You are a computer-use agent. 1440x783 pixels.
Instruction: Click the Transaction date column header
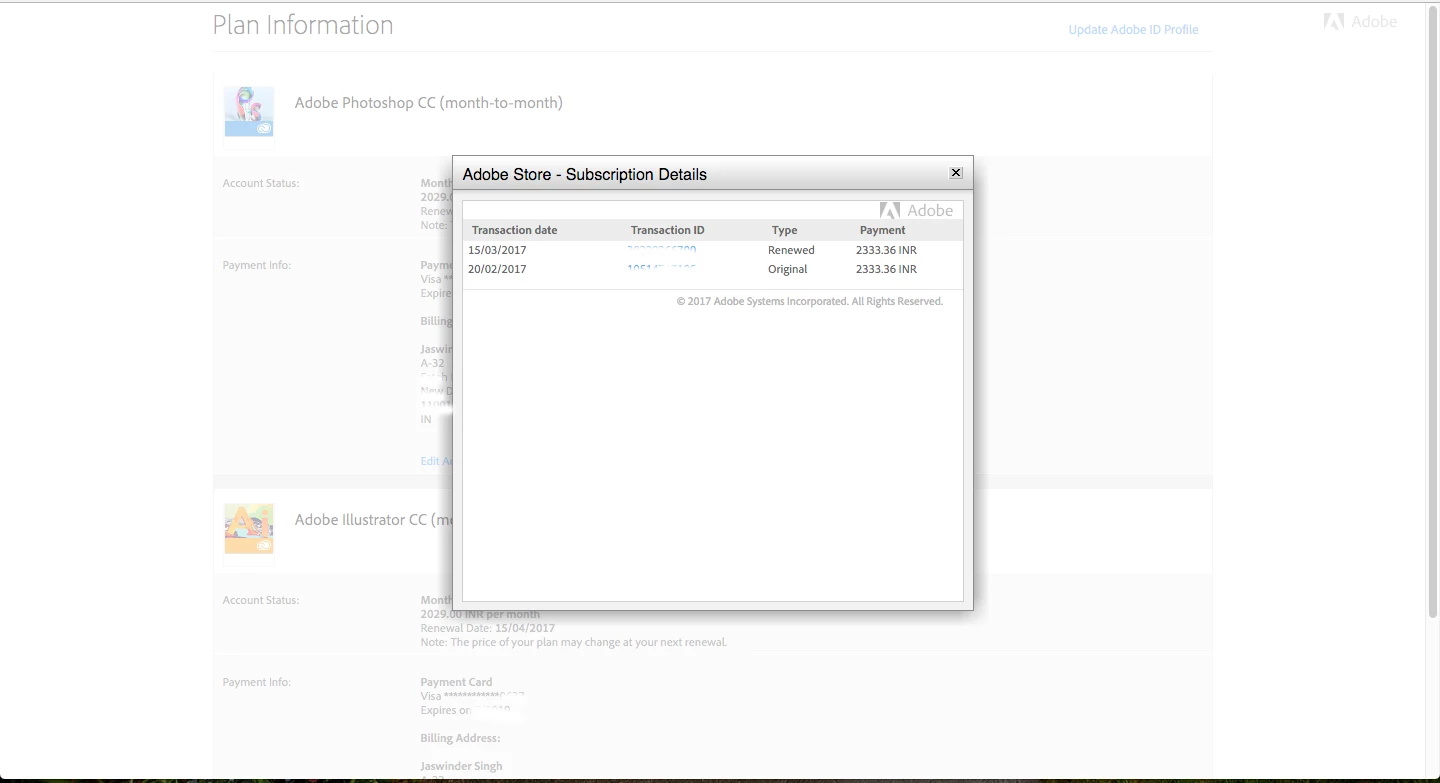pyautogui.click(x=514, y=230)
